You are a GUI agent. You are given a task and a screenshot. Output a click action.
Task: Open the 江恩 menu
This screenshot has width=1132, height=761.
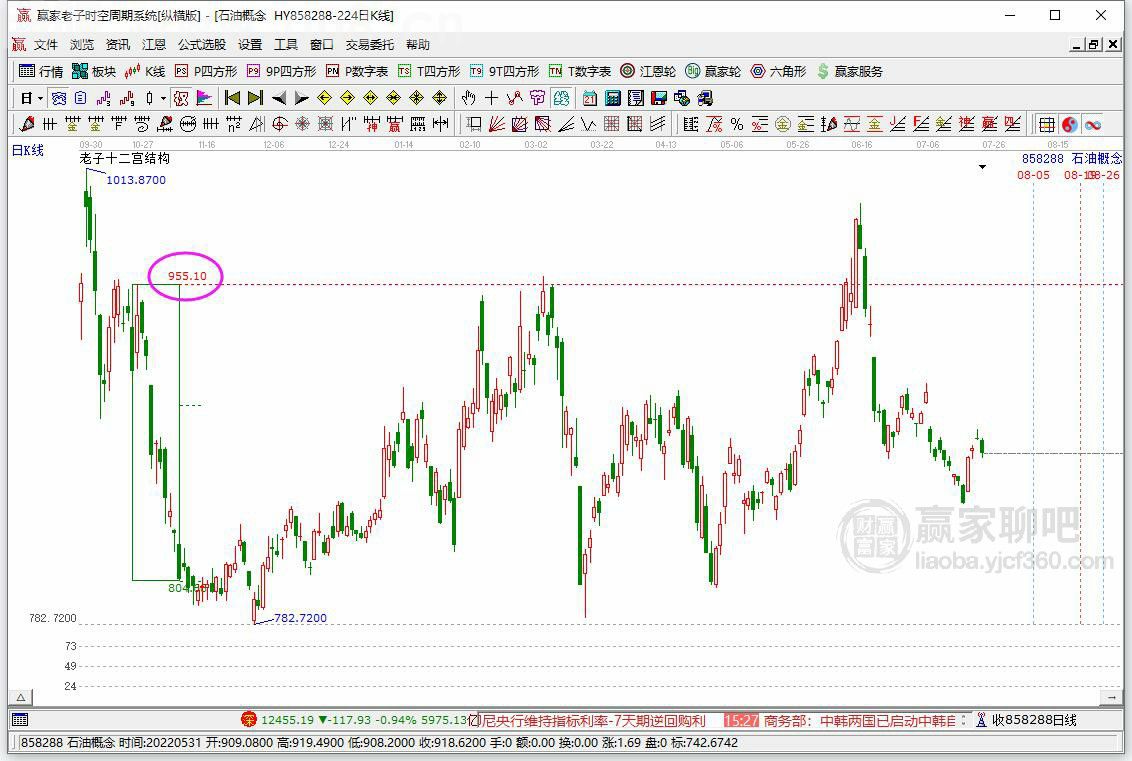[x=154, y=45]
